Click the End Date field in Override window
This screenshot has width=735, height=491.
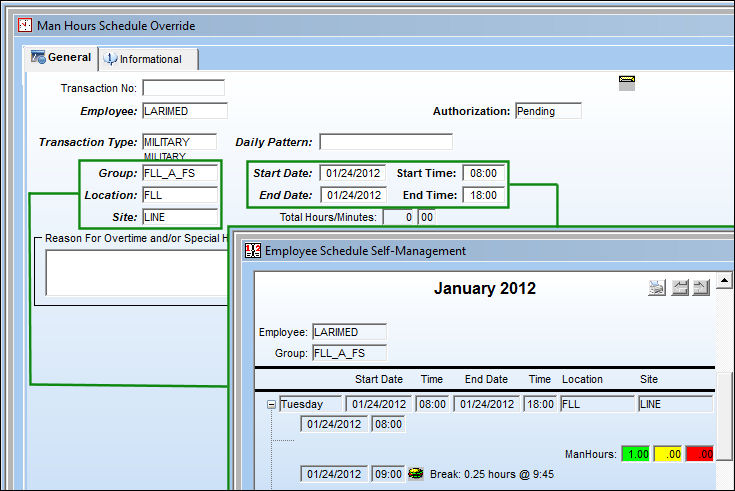point(353,195)
